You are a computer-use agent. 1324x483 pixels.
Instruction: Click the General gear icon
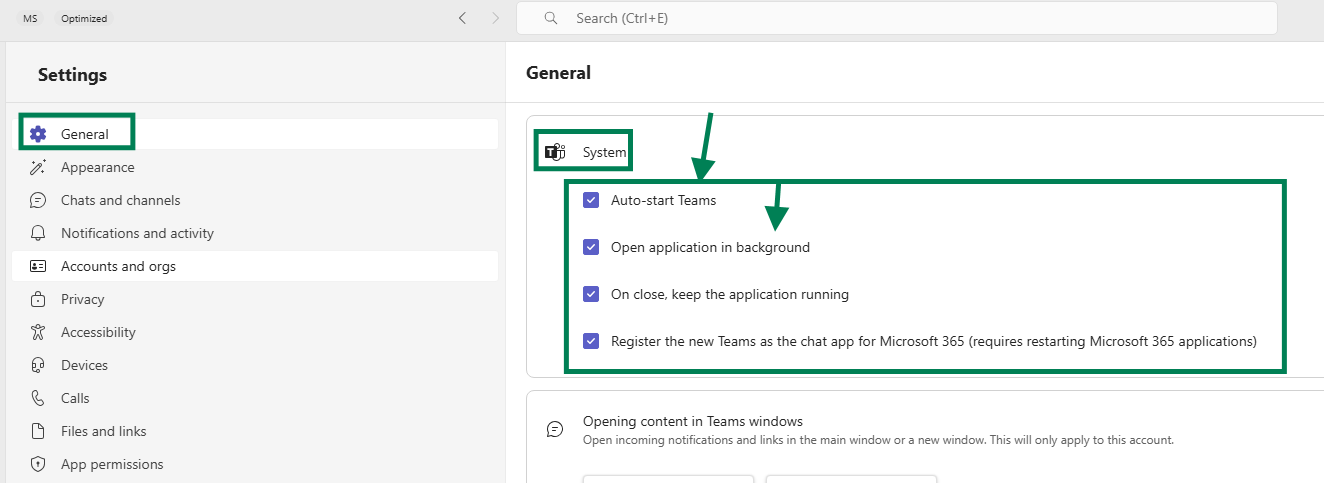click(38, 134)
